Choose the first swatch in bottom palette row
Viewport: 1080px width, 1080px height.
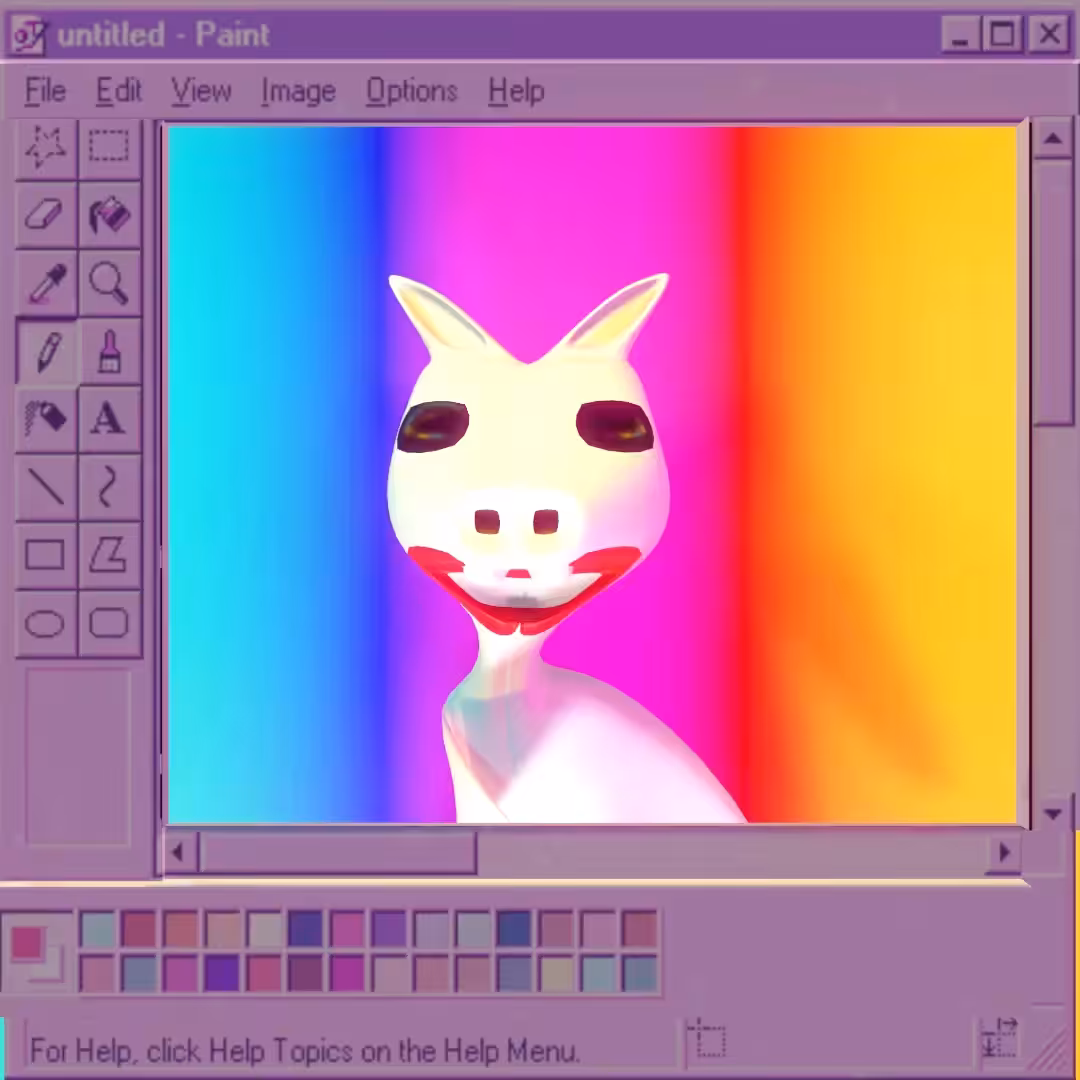point(98,973)
